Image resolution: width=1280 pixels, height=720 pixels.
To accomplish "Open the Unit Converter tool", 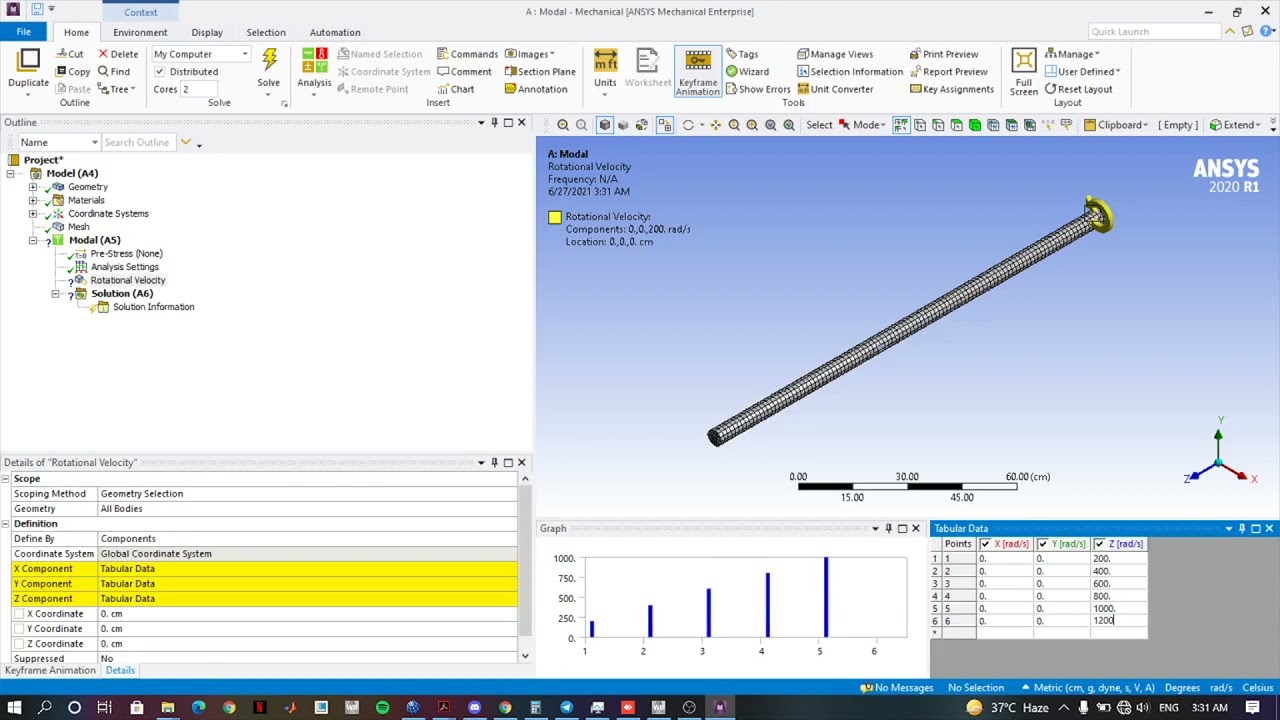I will click(x=834, y=89).
